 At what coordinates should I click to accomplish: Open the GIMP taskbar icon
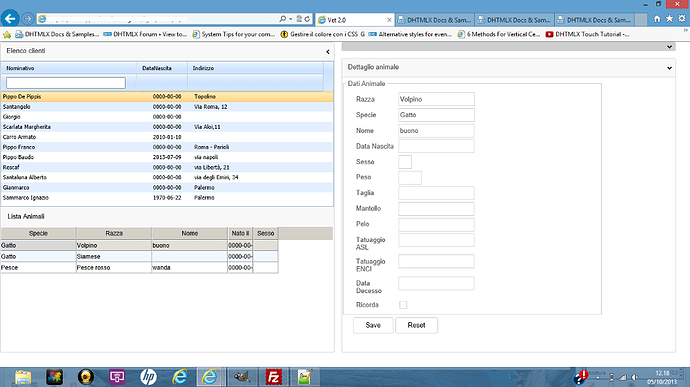(x=242, y=377)
